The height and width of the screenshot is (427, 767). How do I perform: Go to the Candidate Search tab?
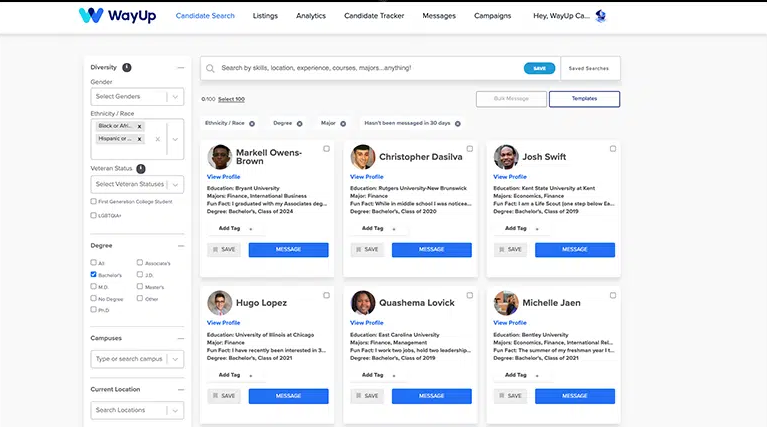(x=205, y=16)
